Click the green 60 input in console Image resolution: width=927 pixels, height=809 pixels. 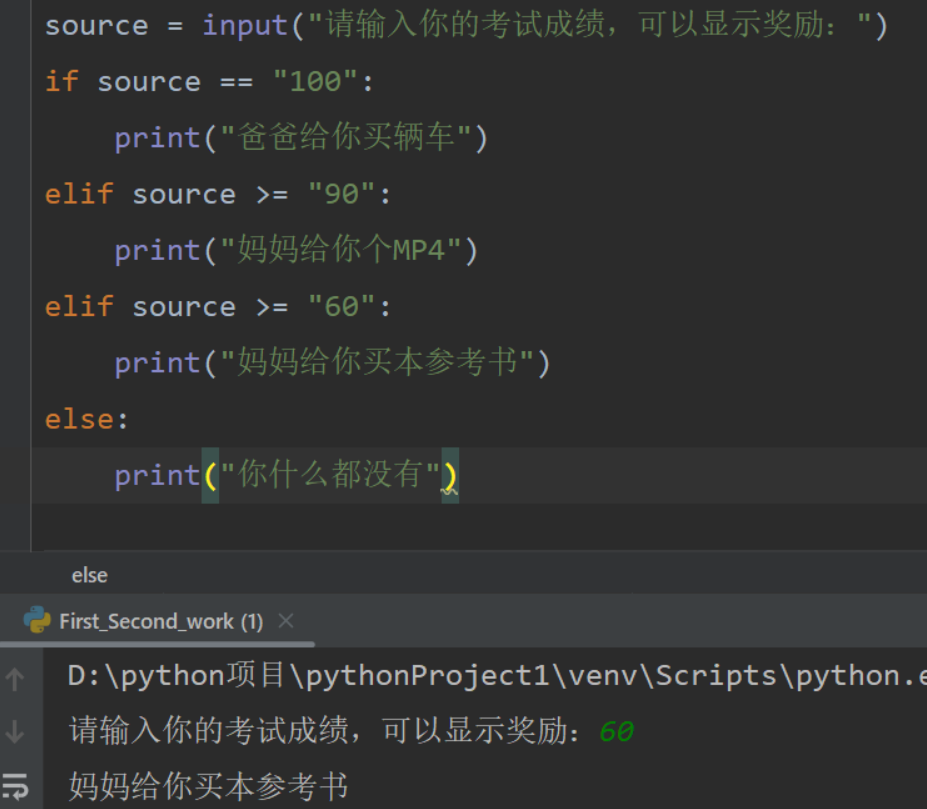click(x=616, y=732)
